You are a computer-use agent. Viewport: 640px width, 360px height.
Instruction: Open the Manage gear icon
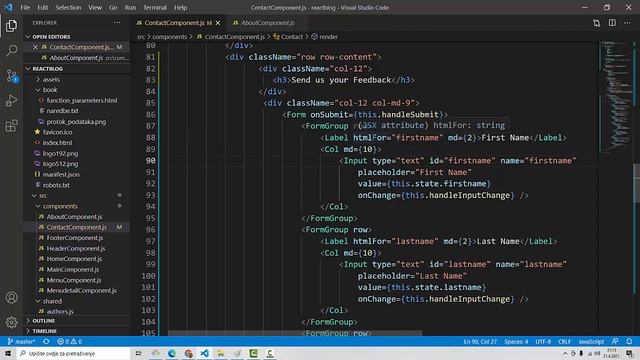(x=11, y=322)
